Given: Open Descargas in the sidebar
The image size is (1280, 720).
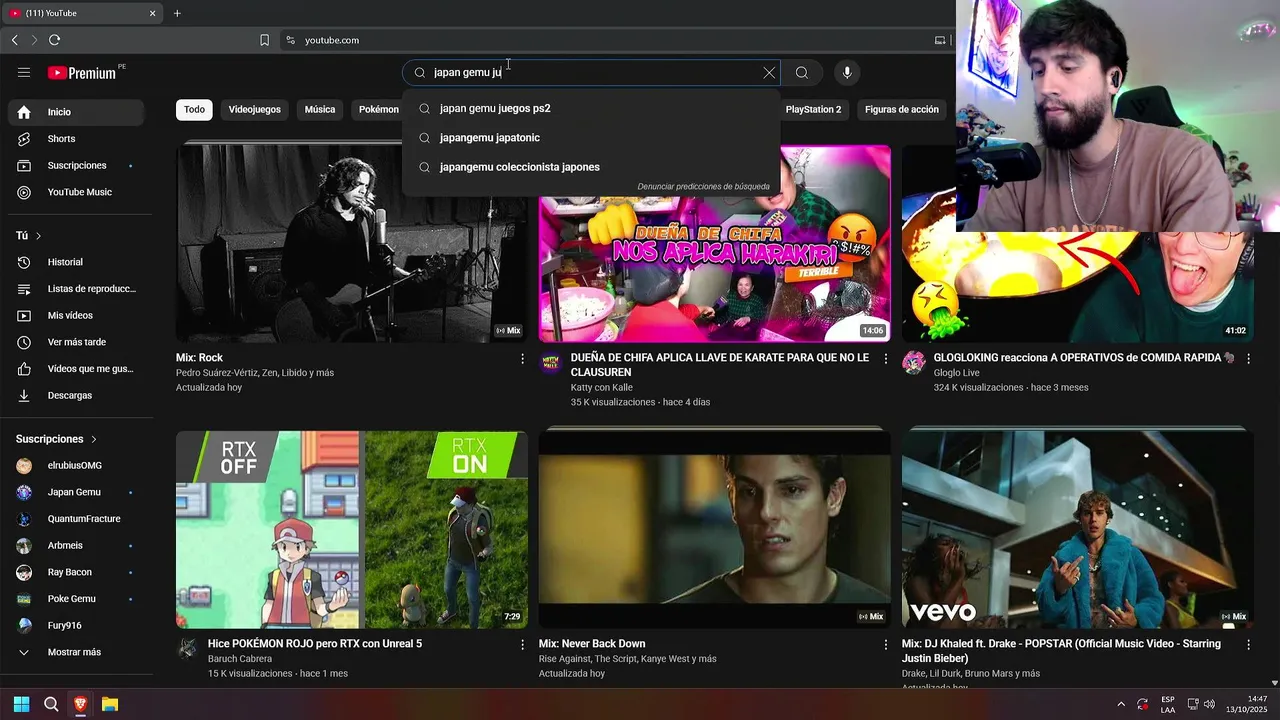Looking at the screenshot, I should click(76, 395).
